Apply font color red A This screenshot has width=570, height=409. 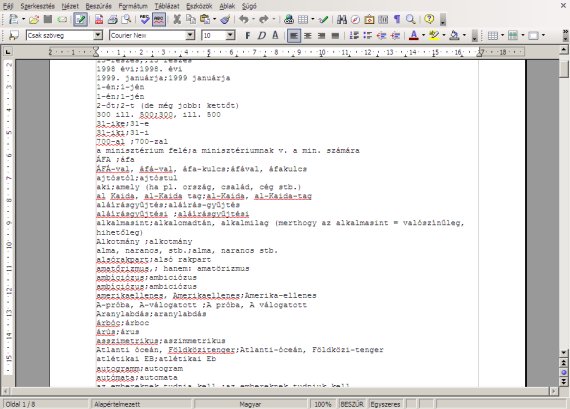point(414,35)
